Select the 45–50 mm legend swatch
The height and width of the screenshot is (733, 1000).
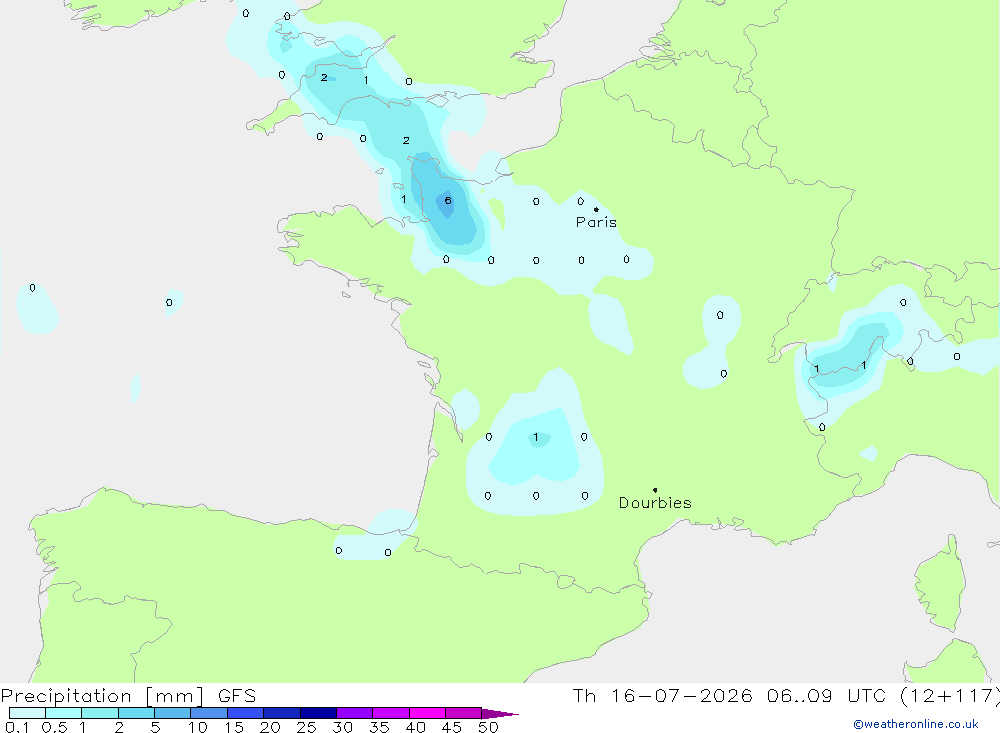point(463,713)
